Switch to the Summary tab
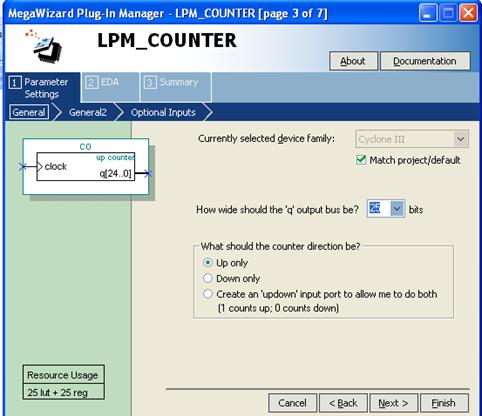 175,86
